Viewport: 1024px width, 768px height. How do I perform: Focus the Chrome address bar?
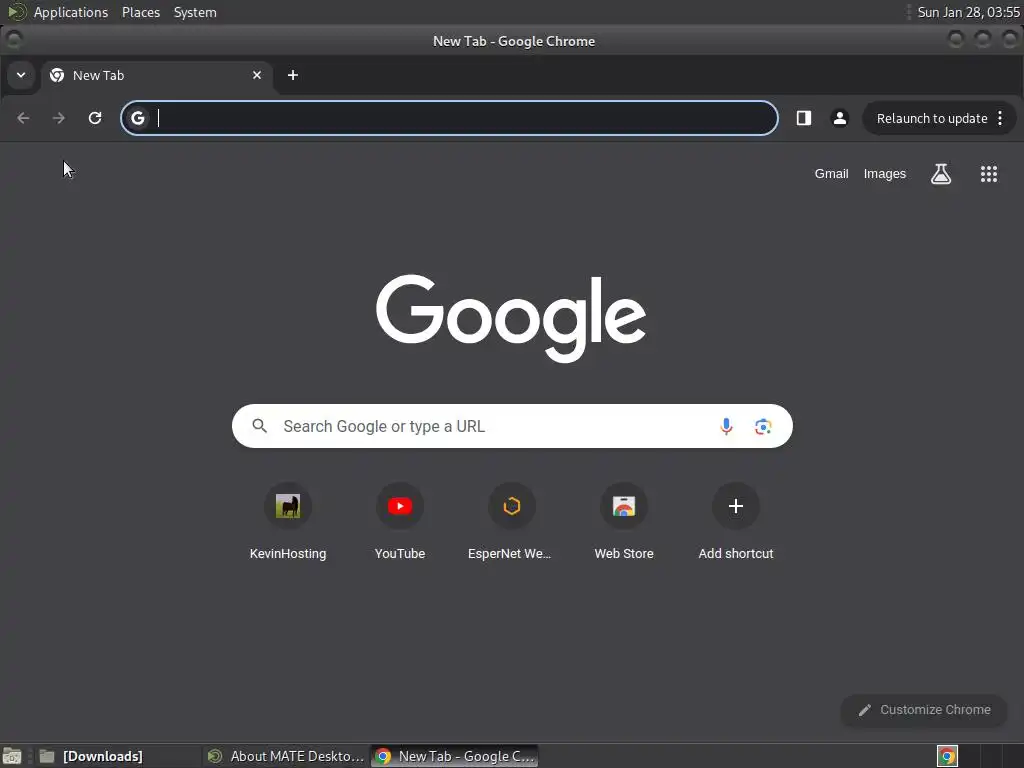(449, 118)
